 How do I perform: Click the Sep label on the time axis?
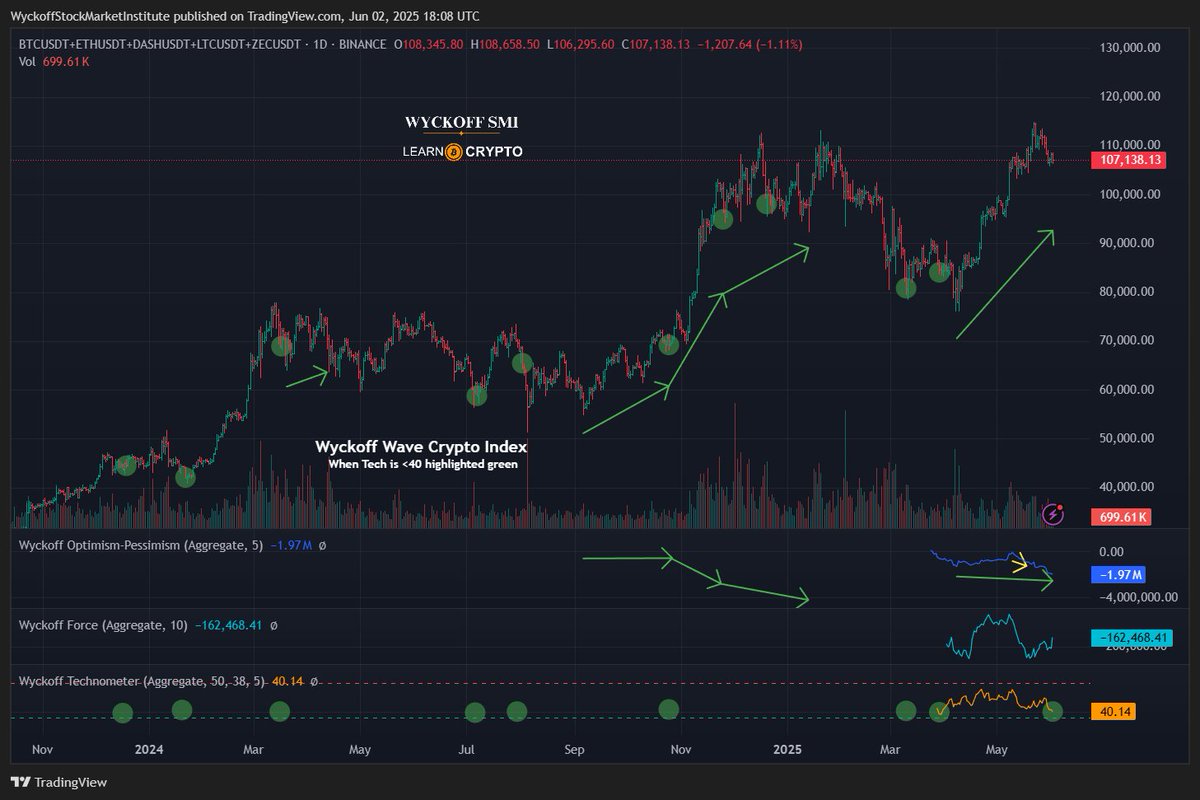[x=574, y=748]
